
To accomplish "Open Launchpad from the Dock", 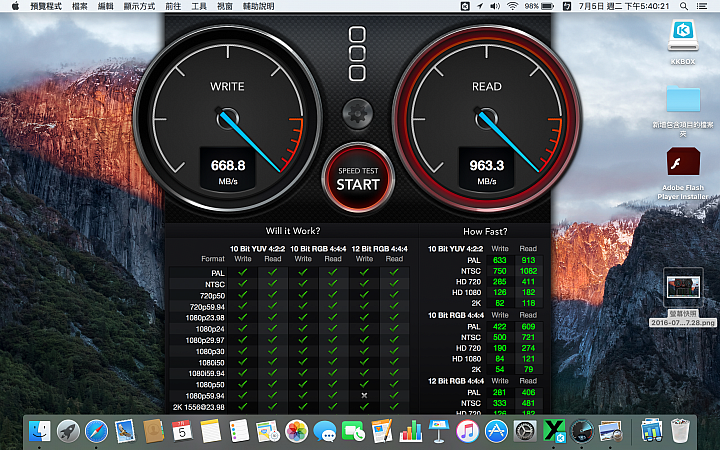I will coord(68,431).
